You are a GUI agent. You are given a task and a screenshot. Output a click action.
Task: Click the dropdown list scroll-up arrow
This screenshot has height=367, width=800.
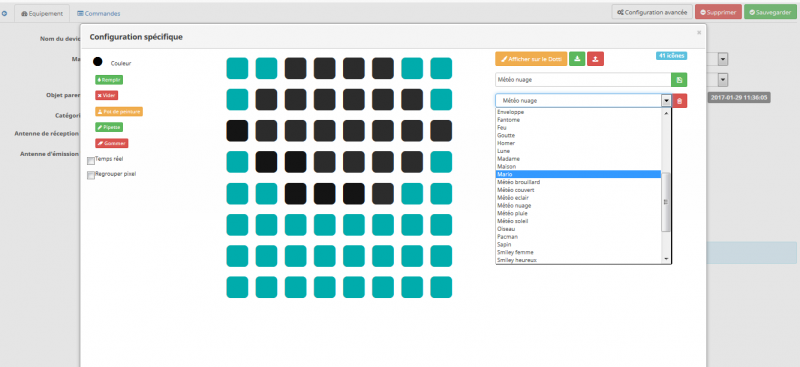pyautogui.click(x=666, y=112)
